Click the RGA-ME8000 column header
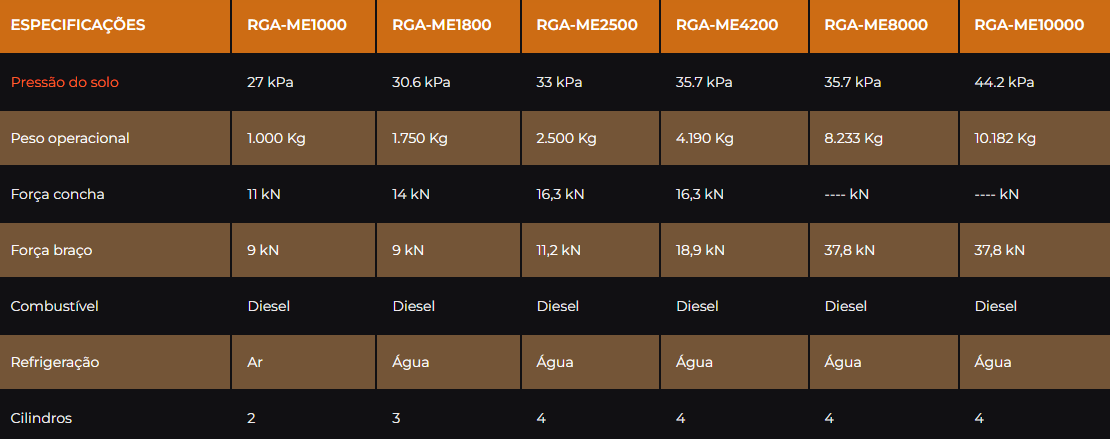Viewport: 1110px width, 439px height. (876, 25)
